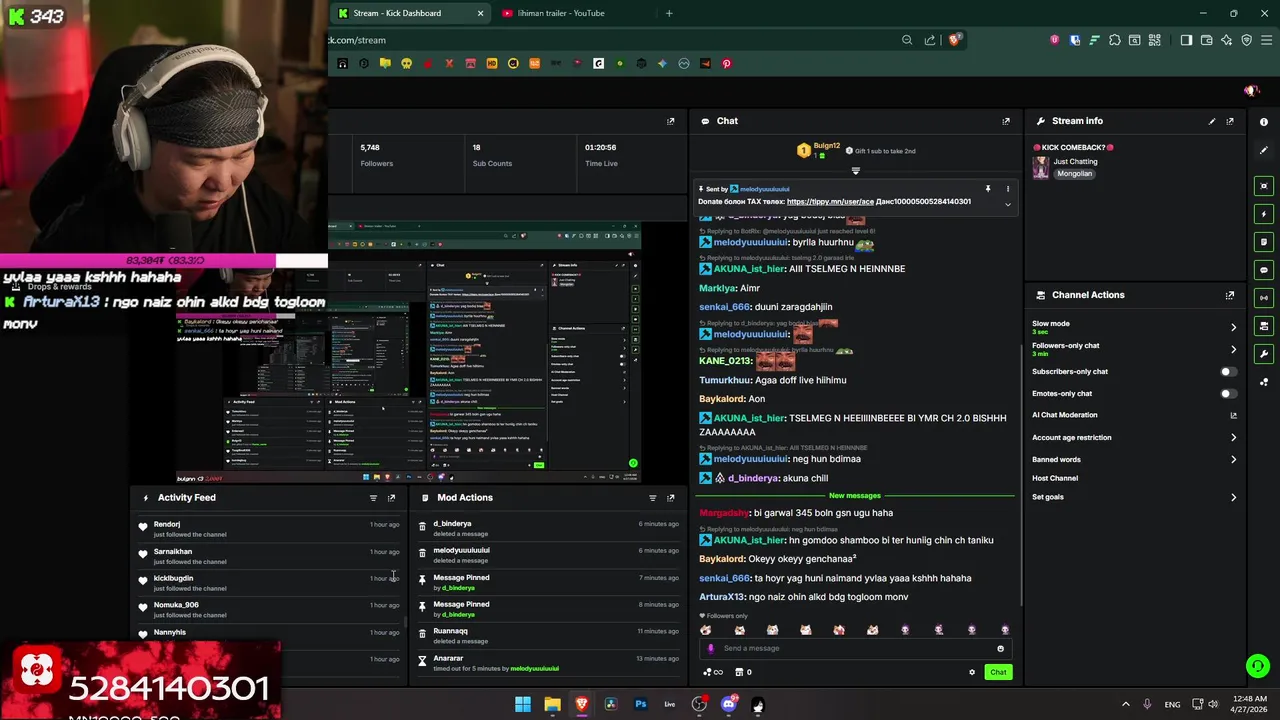Pop out the Chat panel
Image resolution: width=1280 pixels, height=720 pixels.
pyautogui.click(x=1006, y=121)
